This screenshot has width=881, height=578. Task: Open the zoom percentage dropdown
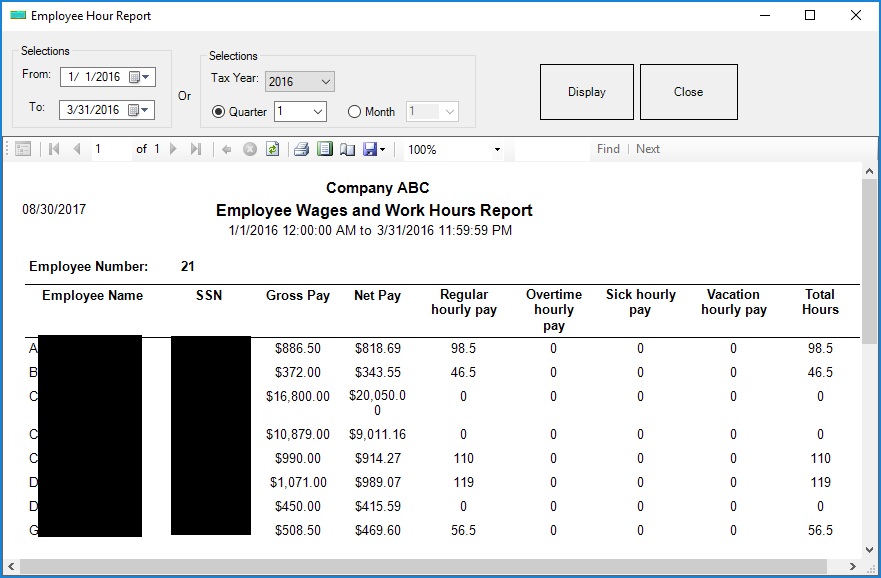click(x=497, y=150)
